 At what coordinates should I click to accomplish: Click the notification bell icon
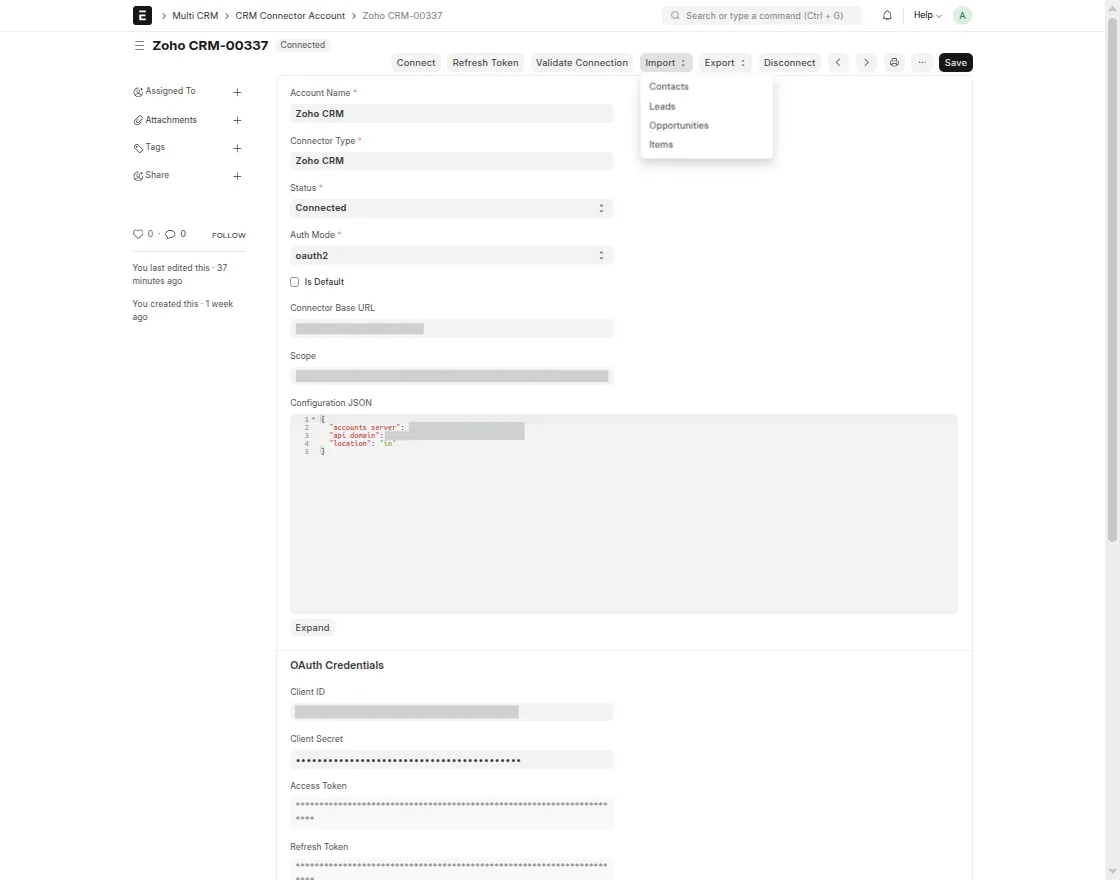click(x=886, y=15)
